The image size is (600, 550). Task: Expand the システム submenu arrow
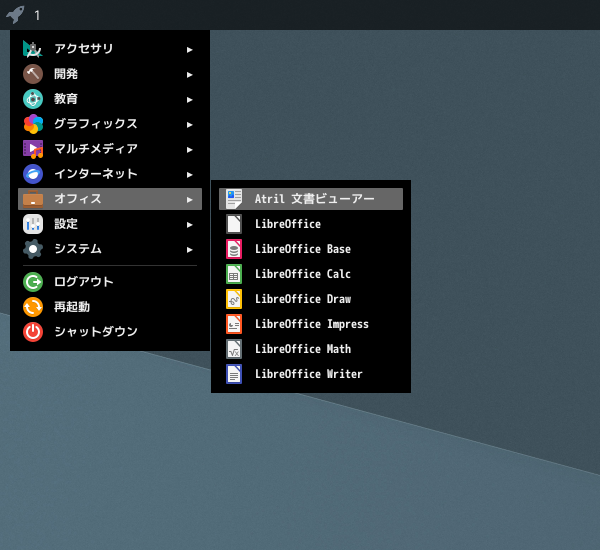coord(189,250)
